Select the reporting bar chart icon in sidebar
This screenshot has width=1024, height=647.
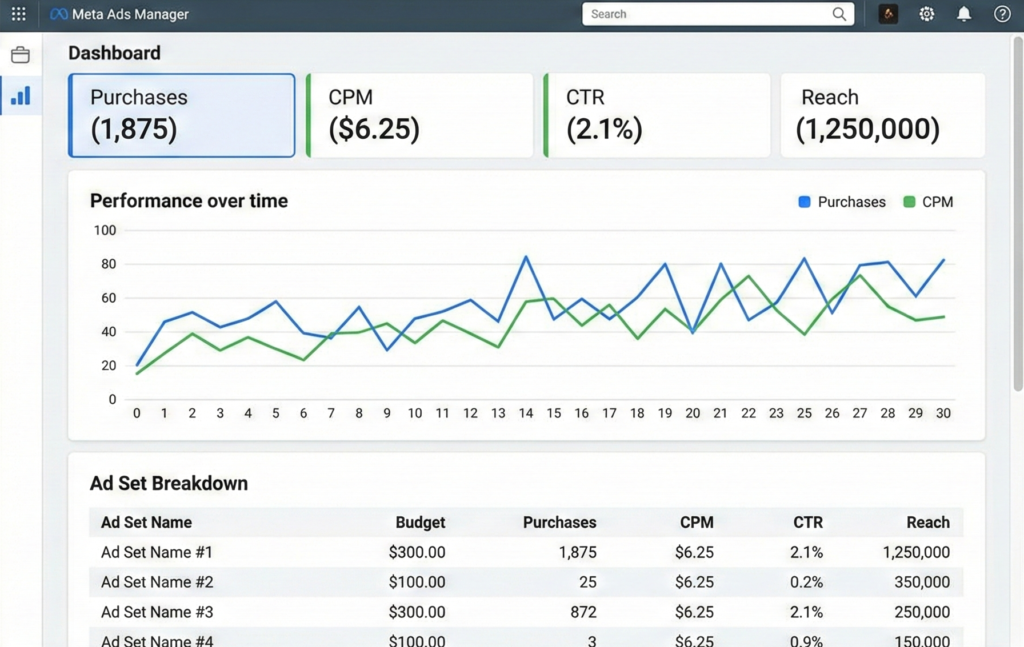point(20,95)
